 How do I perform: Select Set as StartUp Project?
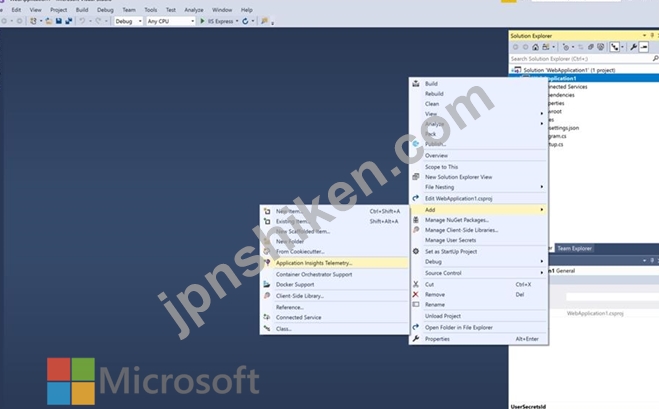click(478, 251)
